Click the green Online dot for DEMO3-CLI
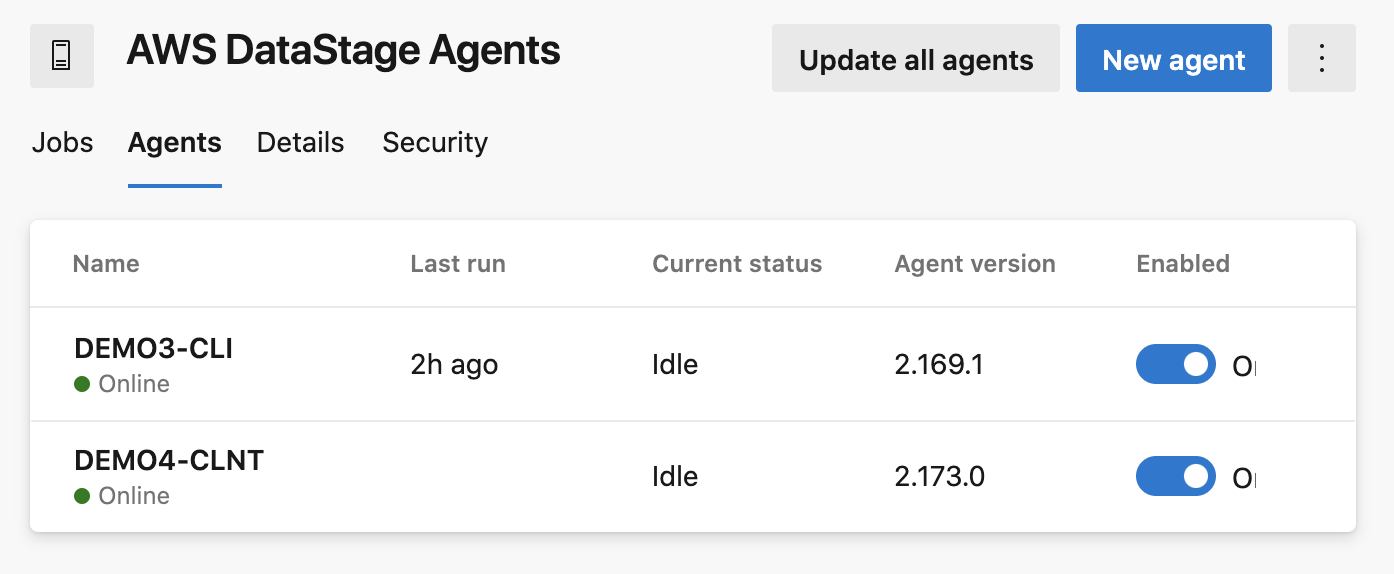 (82, 384)
